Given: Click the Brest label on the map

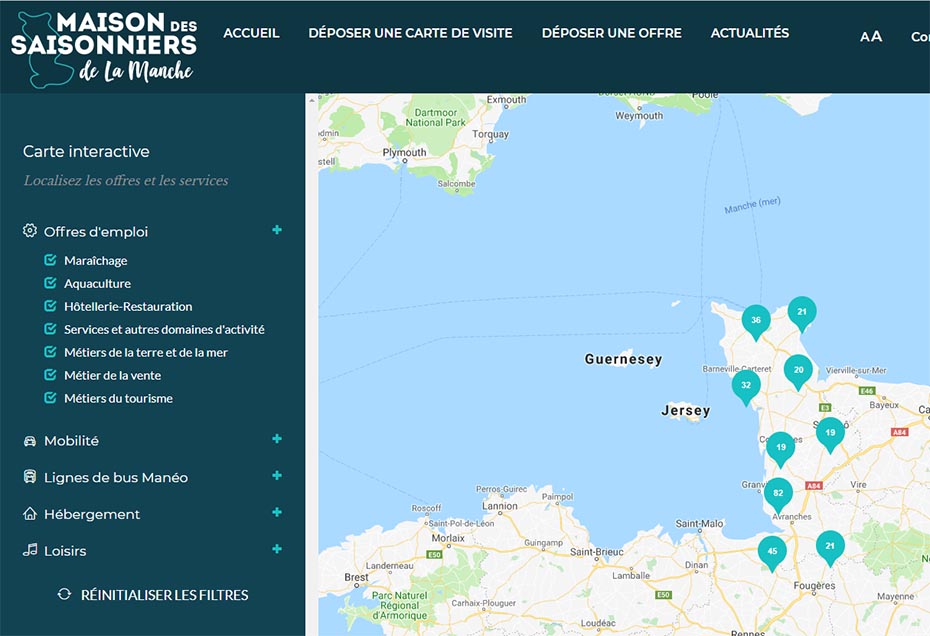Looking at the screenshot, I should click(356, 577).
